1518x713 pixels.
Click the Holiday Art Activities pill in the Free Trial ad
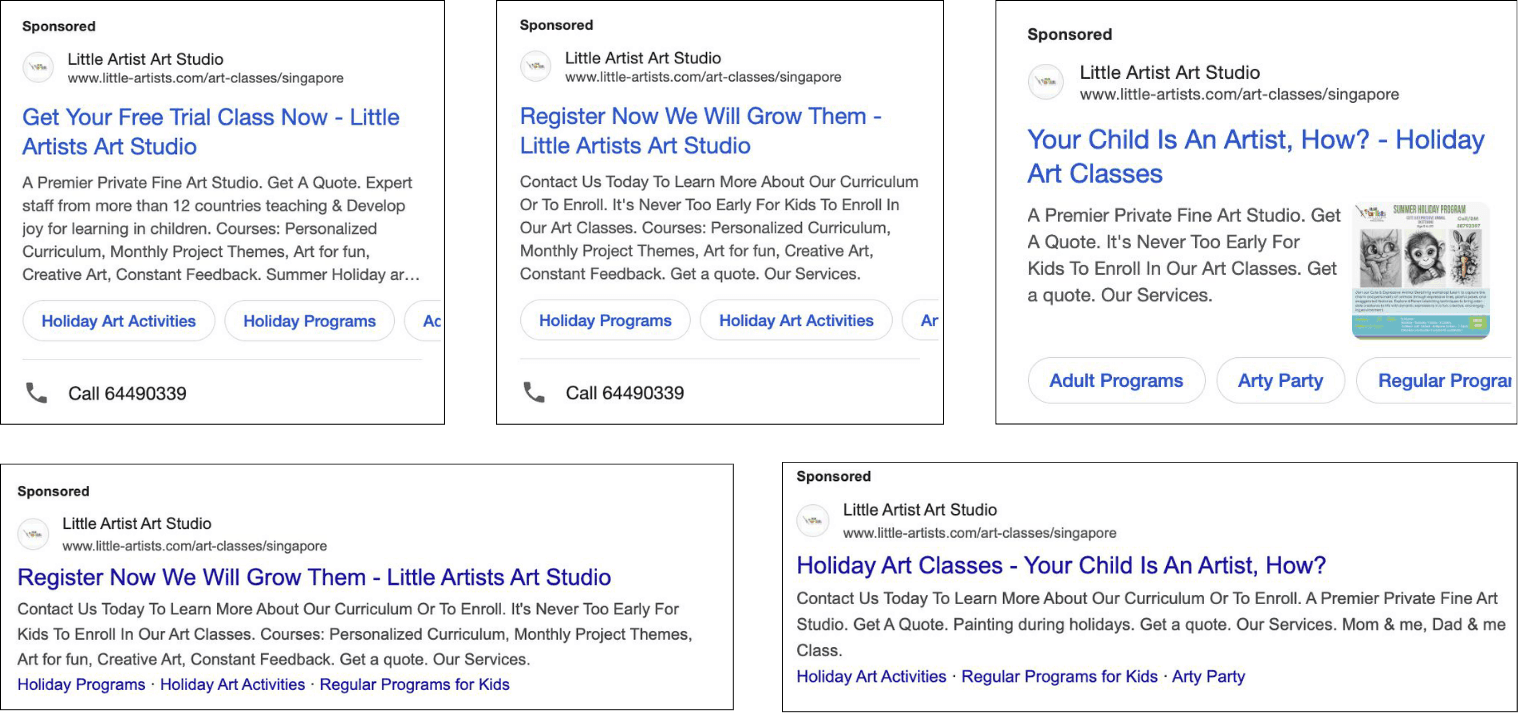point(119,321)
